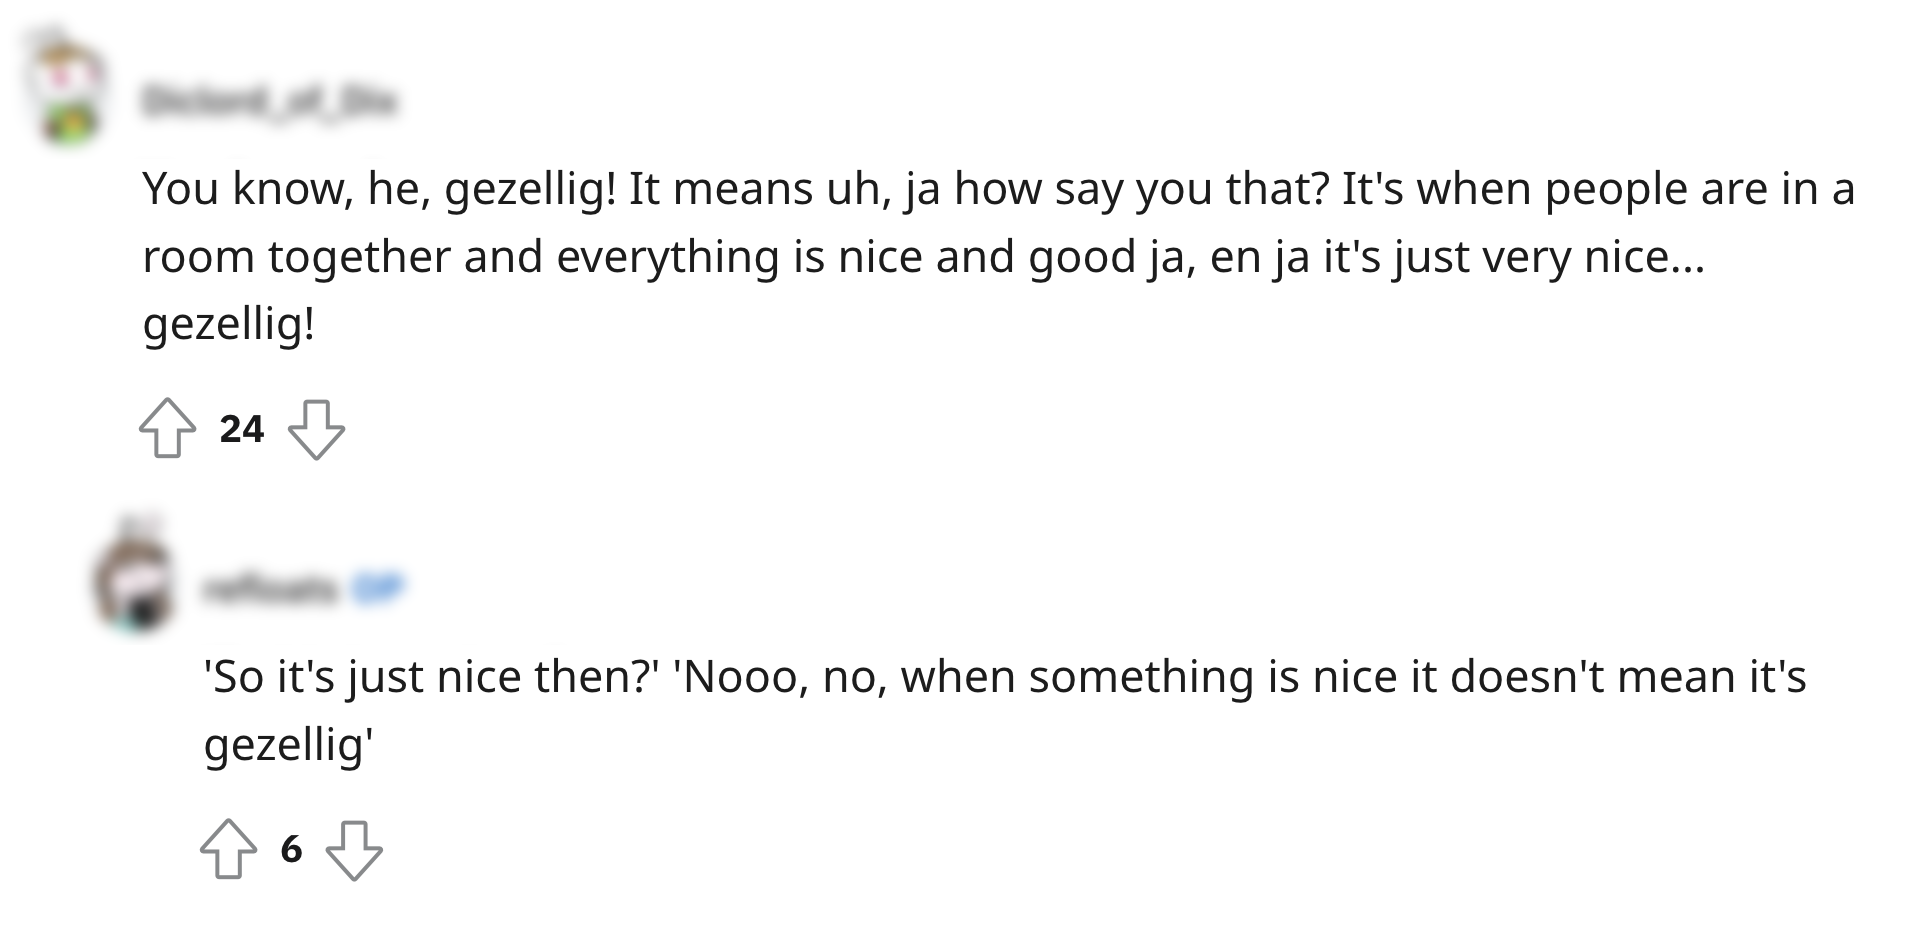Upvote the 'So it's just nice then?' reply

tap(228, 853)
